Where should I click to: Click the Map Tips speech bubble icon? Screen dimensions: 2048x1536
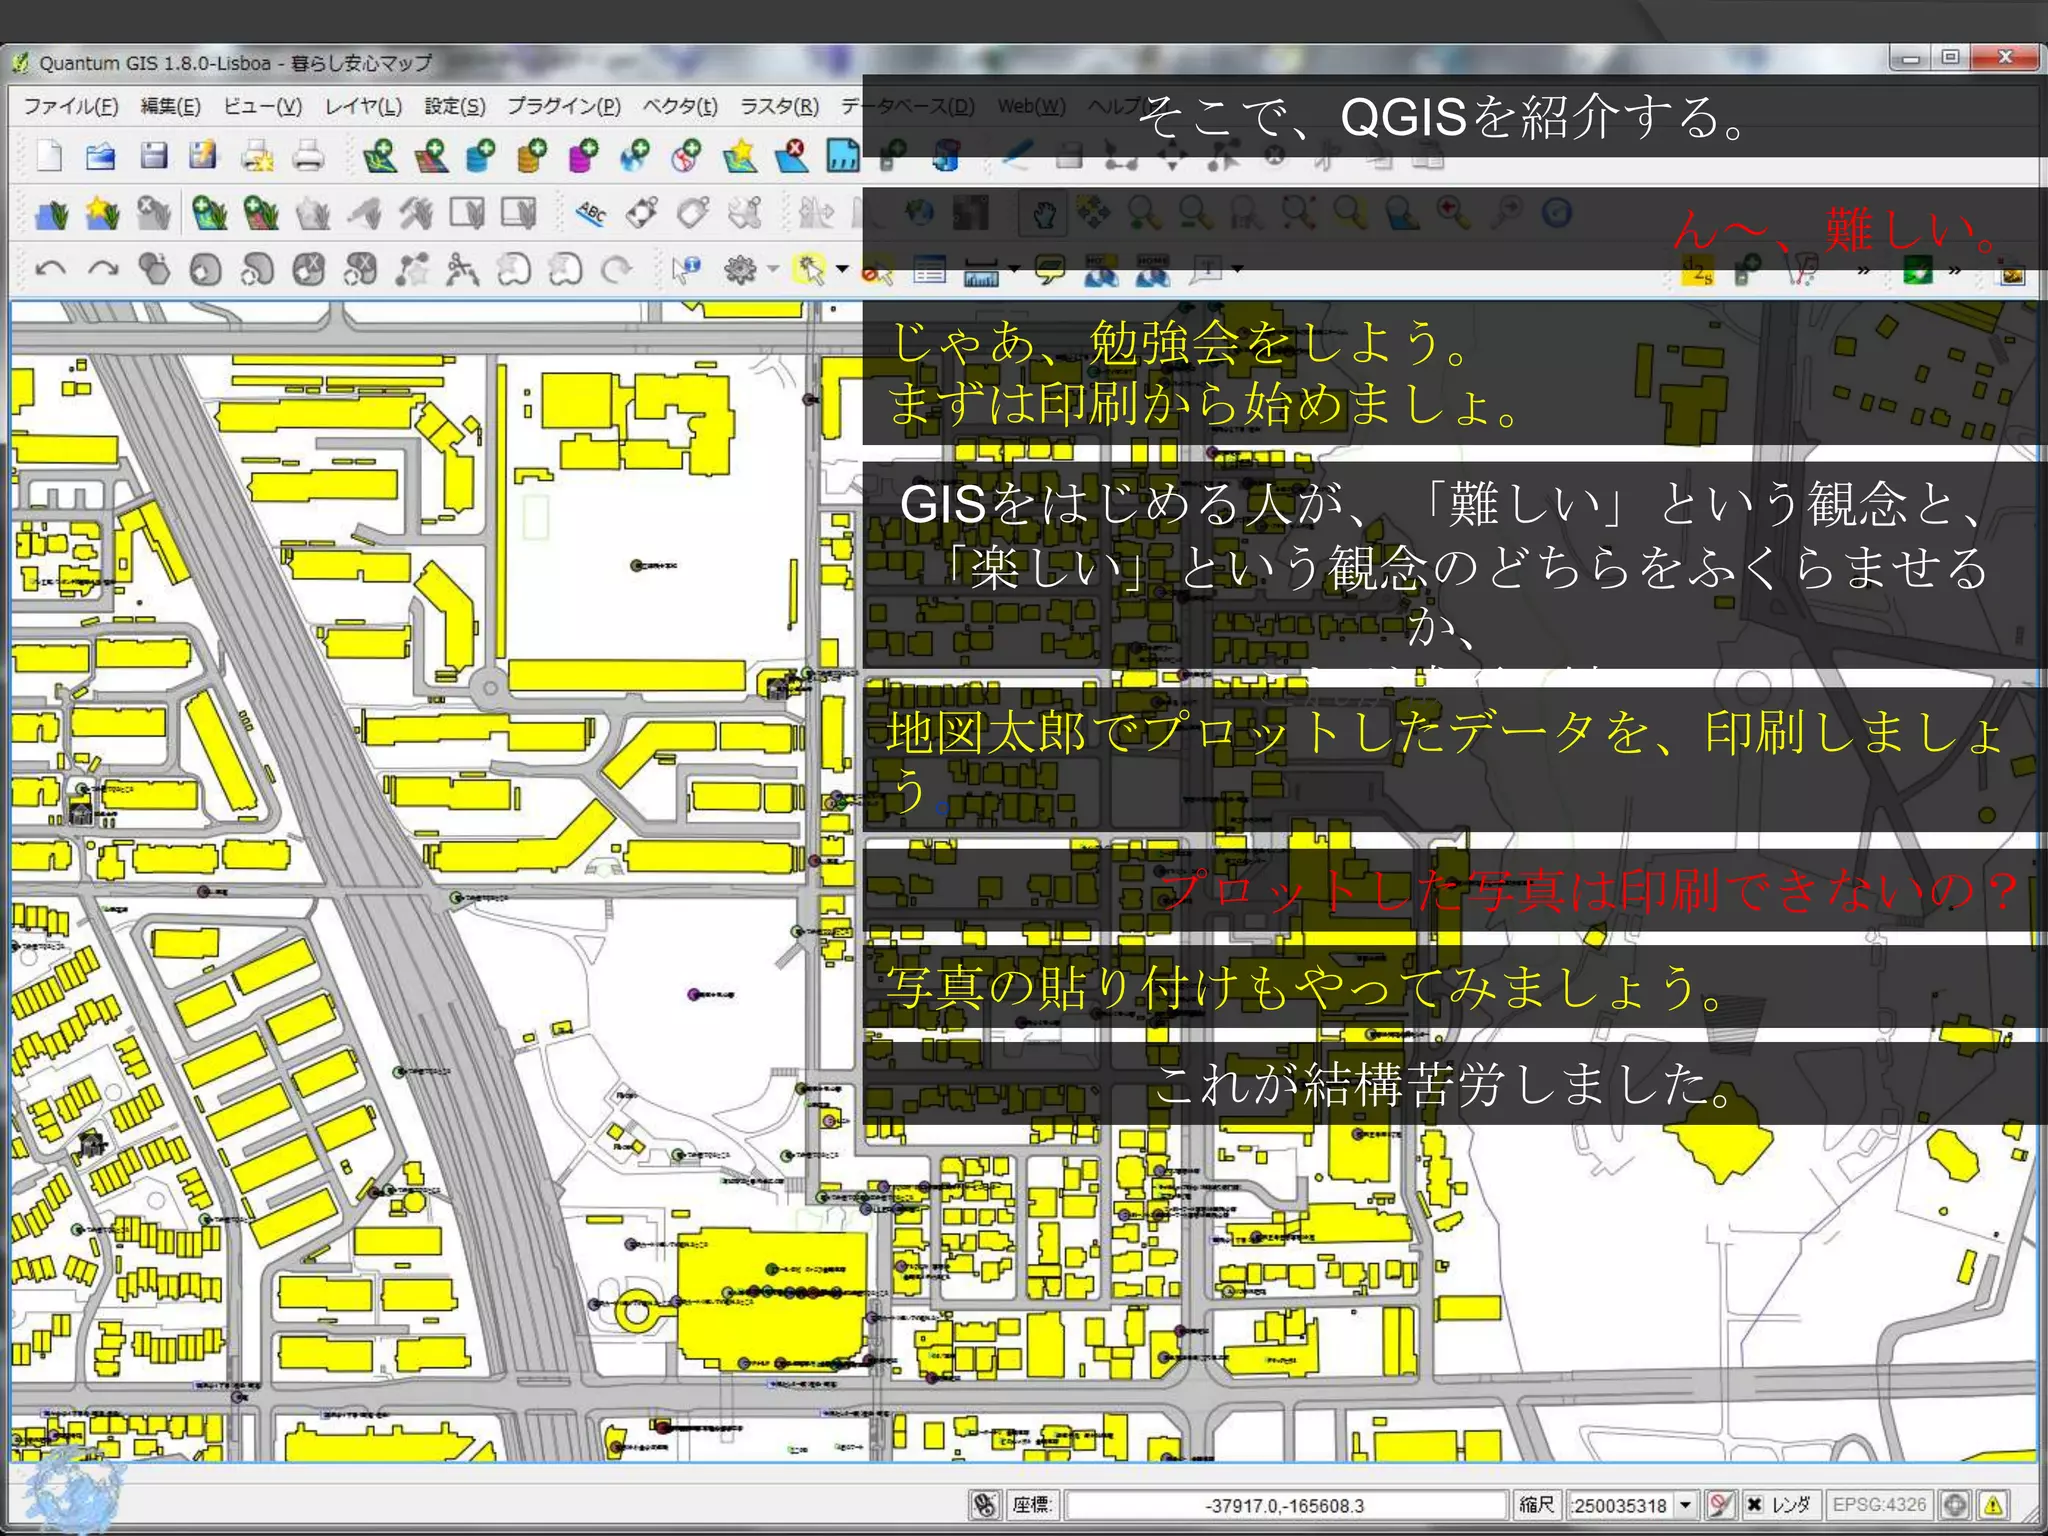[x=1050, y=270]
